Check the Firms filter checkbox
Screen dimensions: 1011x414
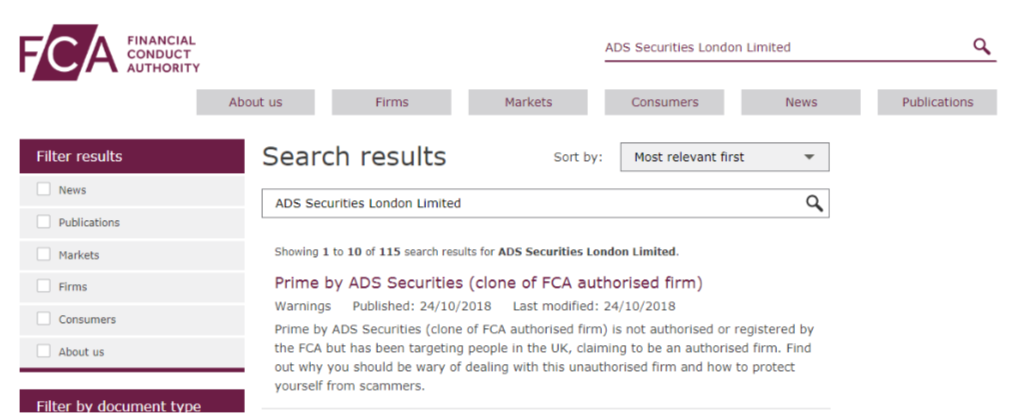pyautogui.click(x=43, y=286)
